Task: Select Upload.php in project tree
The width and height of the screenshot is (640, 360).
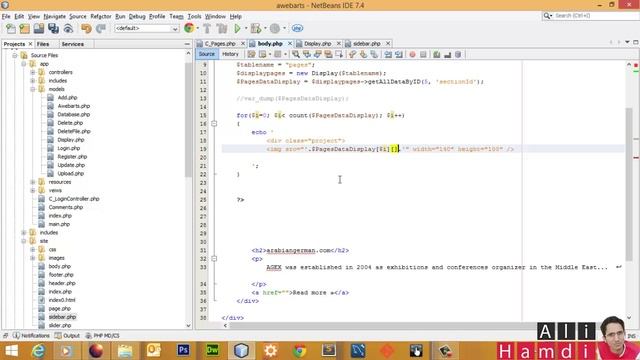Action: [x=71, y=173]
